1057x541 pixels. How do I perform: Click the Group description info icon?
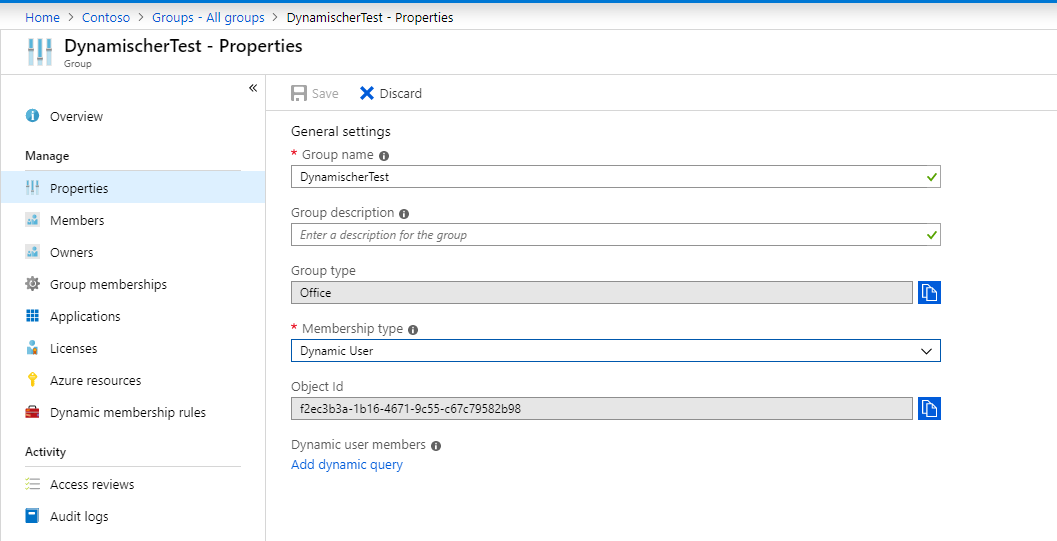click(404, 214)
